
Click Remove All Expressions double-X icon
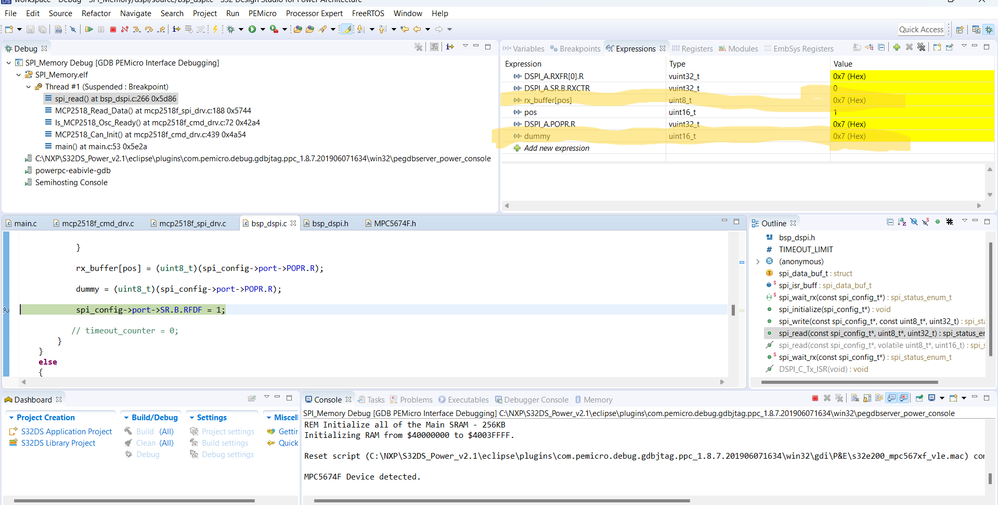[921, 48]
